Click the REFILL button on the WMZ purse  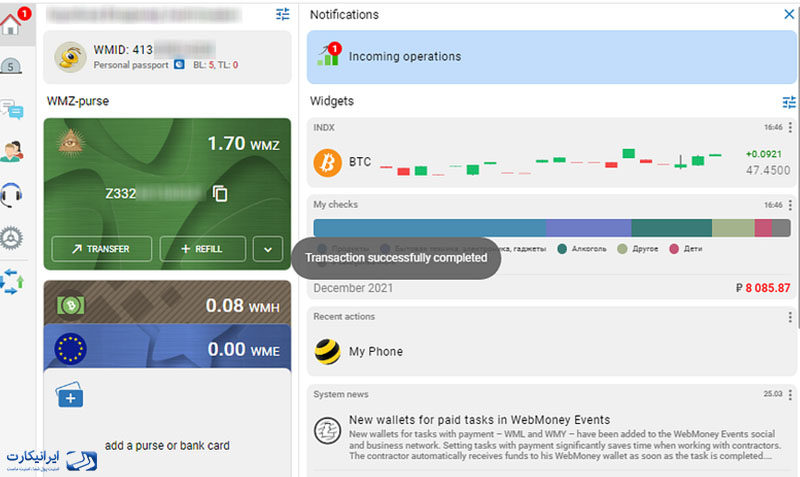203,249
